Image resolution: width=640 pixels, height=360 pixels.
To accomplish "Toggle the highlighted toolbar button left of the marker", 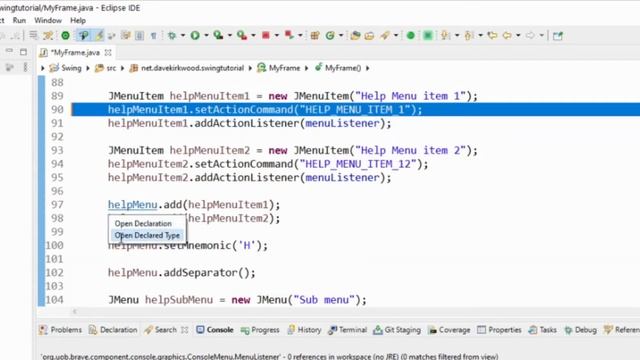I will point(84,36).
